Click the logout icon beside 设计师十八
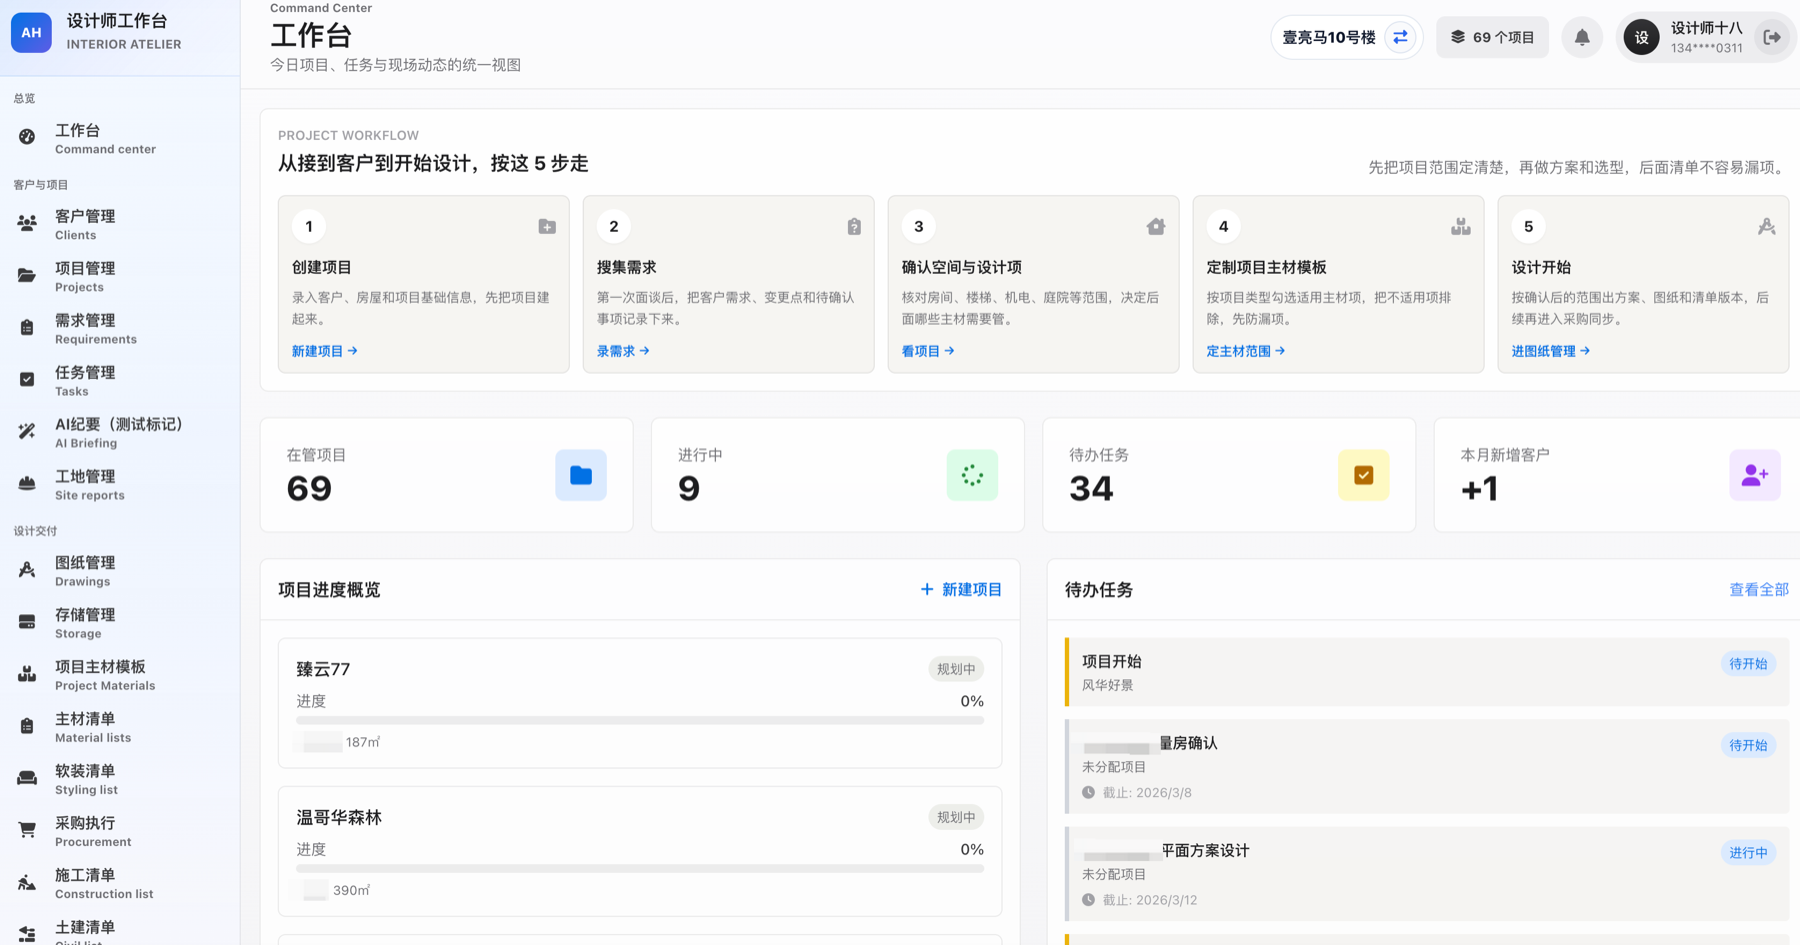The image size is (1800, 945). click(1772, 38)
